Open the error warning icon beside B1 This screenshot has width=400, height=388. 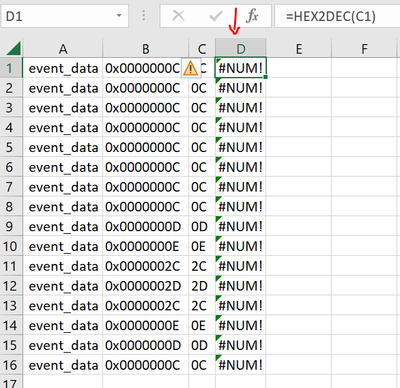click(190, 69)
